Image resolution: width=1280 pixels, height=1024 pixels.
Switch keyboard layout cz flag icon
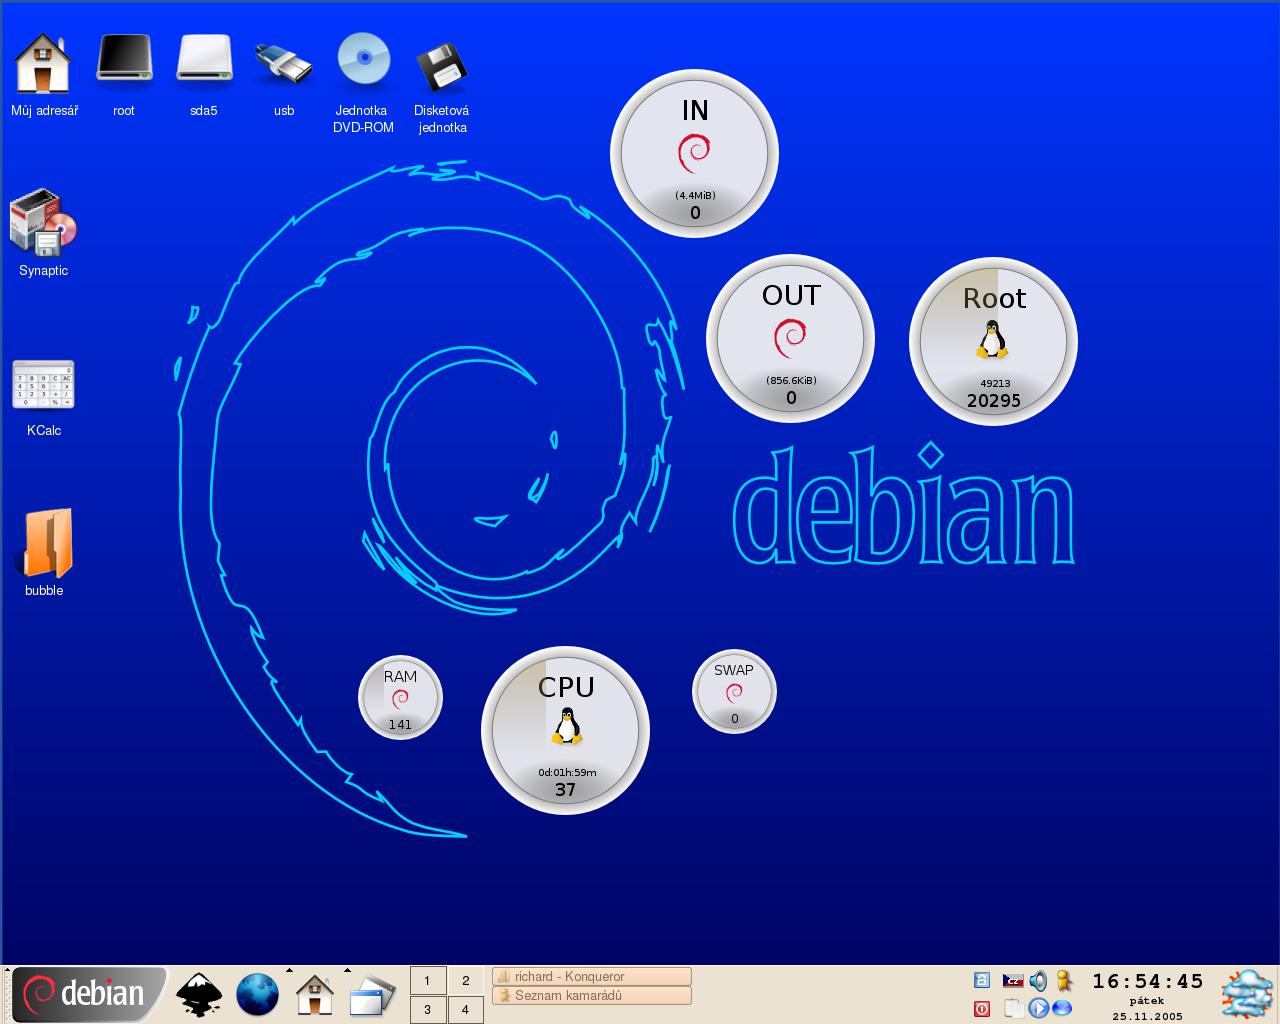pos(1013,981)
